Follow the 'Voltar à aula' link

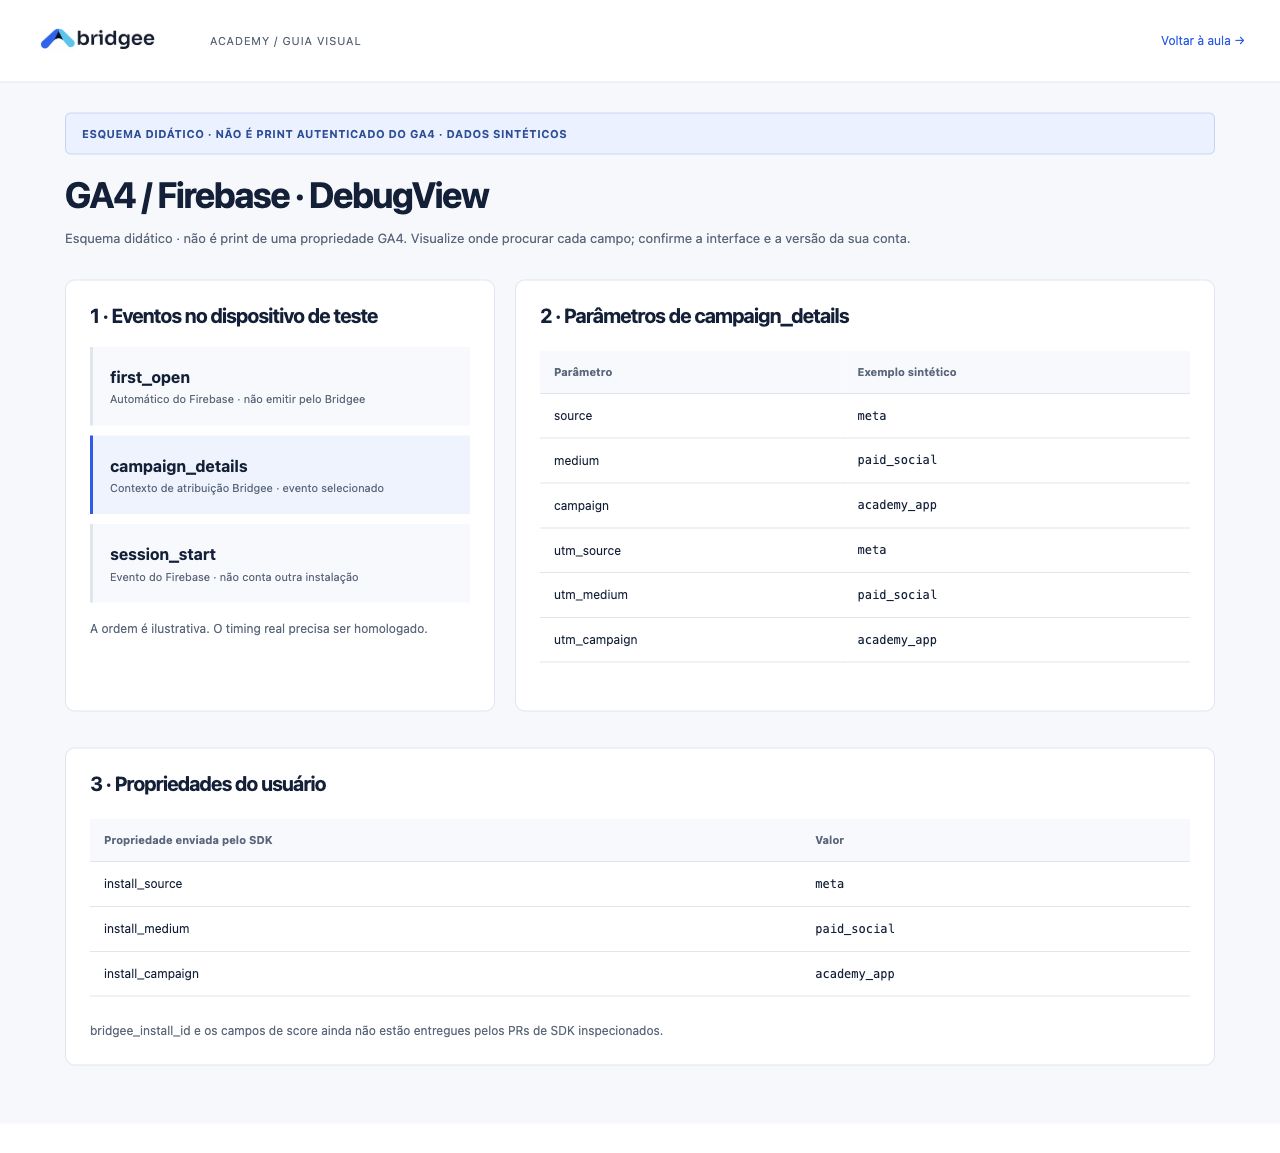[x=1202, y=41]
